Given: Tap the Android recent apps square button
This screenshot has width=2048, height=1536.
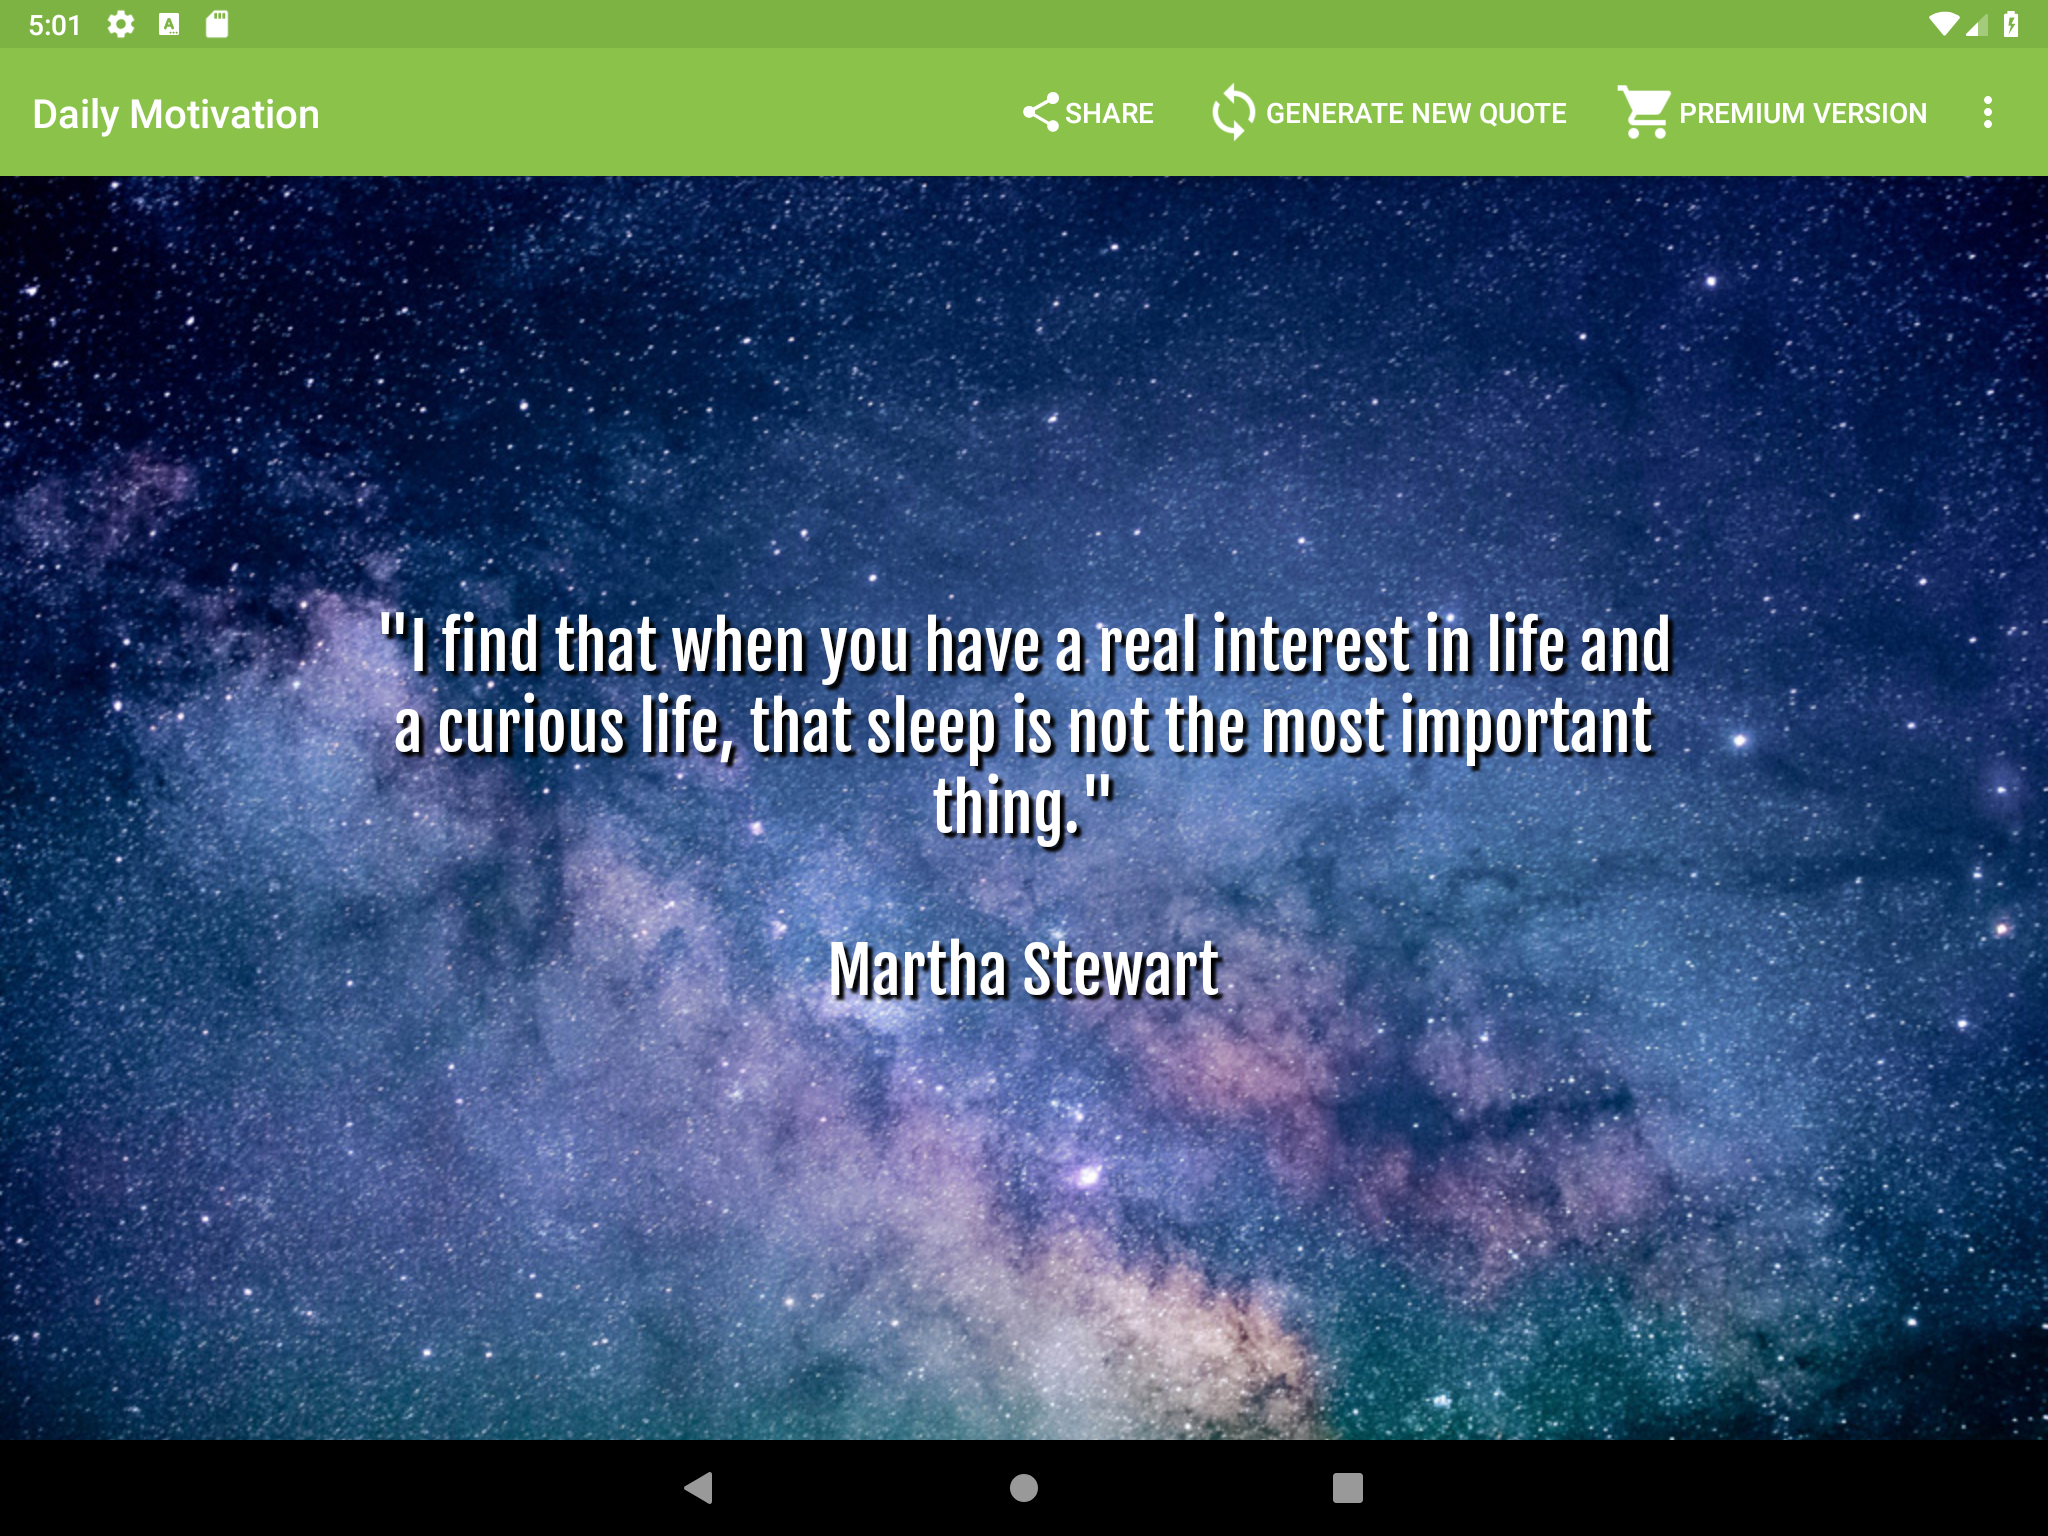Looking at the screenshot, I should [x=1348, y=1488].
